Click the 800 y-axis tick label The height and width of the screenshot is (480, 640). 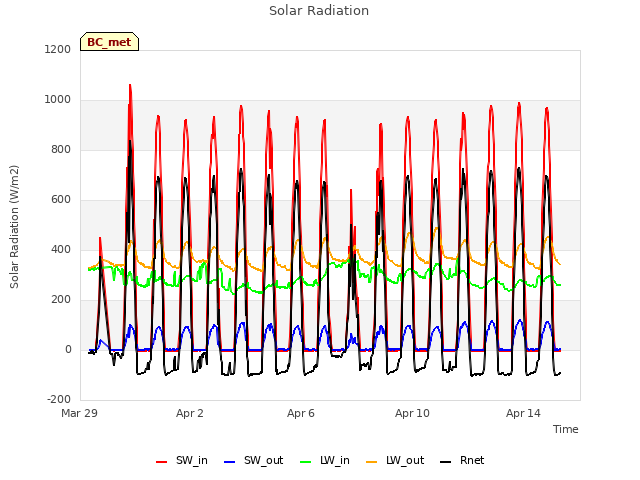pos(61,150)
